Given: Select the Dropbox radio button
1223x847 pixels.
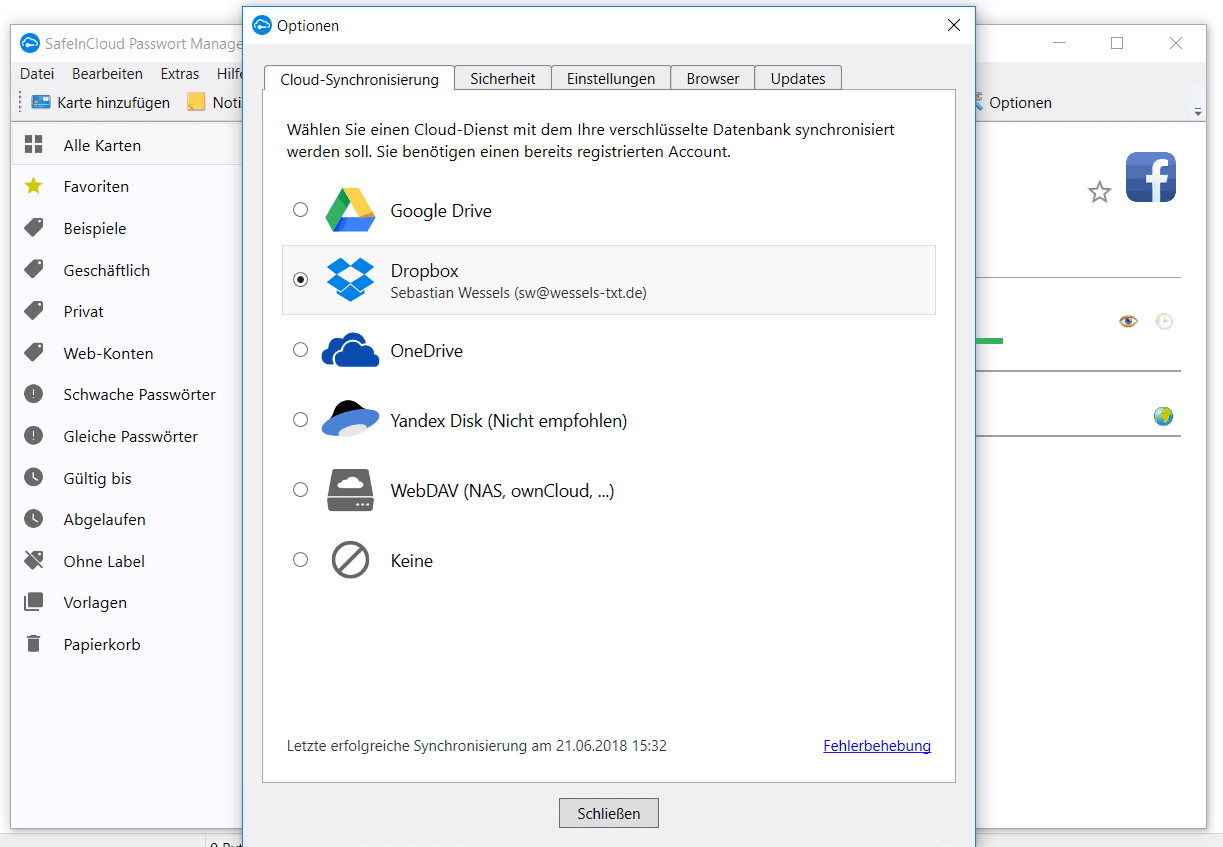Looking at the screenshot, I should [x=300, y=280].
